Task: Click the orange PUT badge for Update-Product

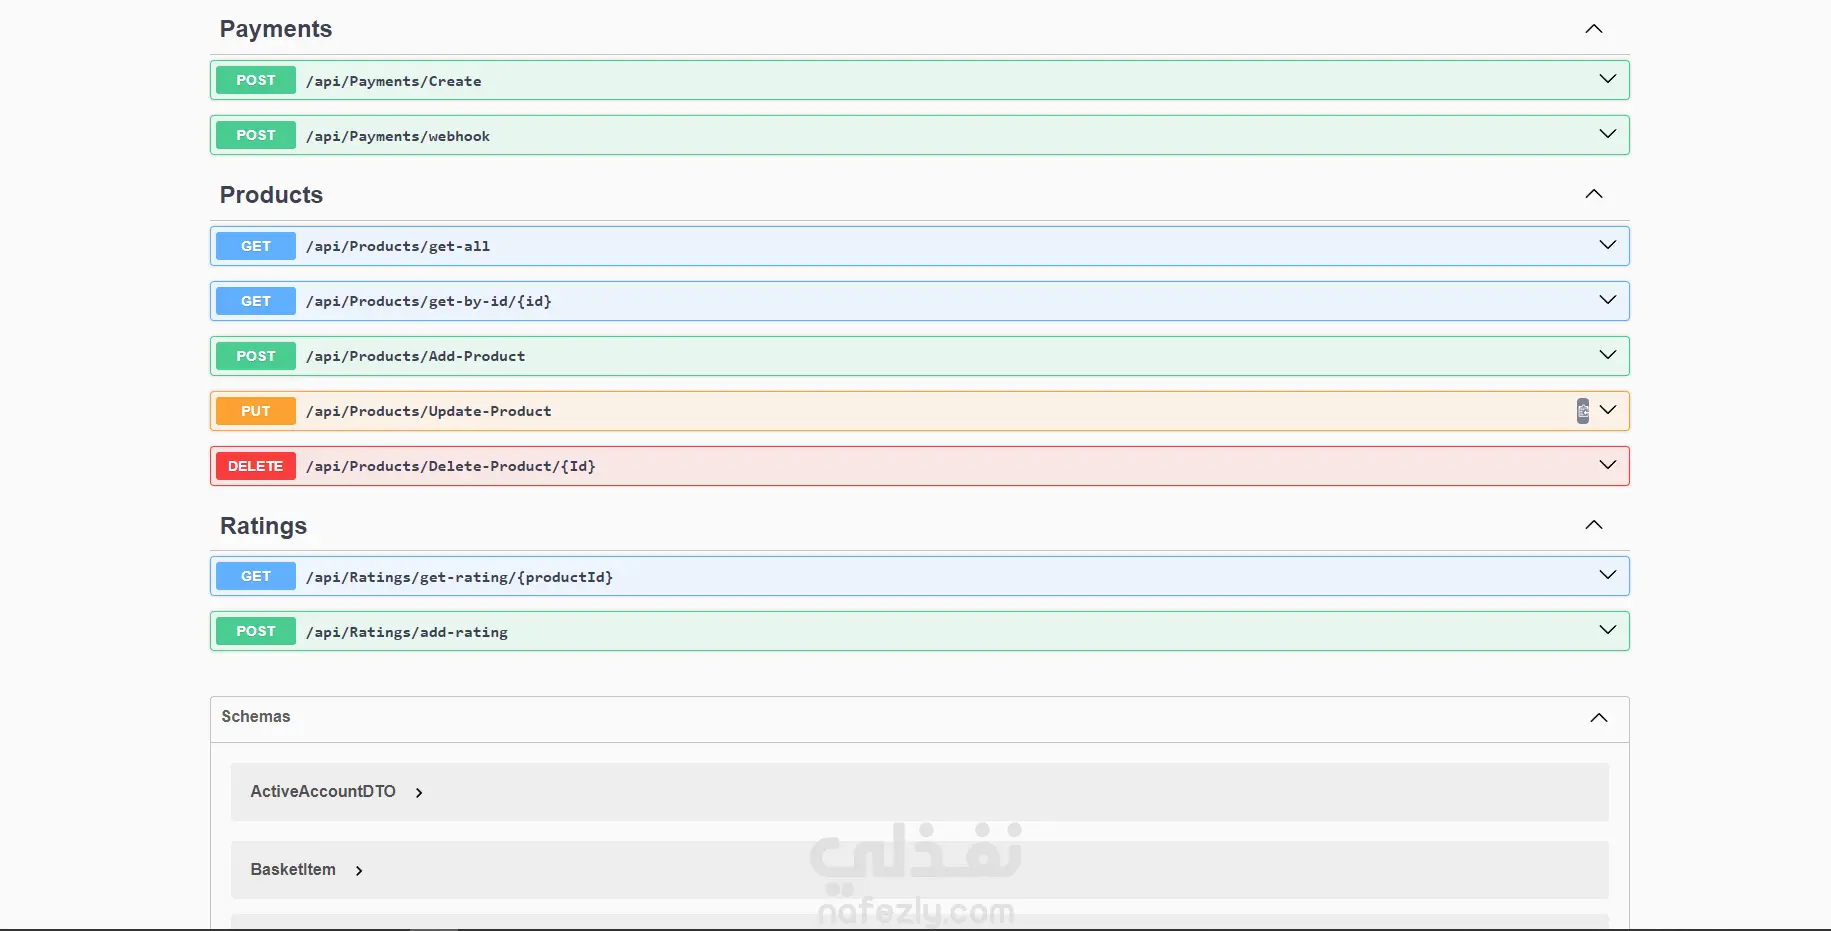Action: (256, 411)
